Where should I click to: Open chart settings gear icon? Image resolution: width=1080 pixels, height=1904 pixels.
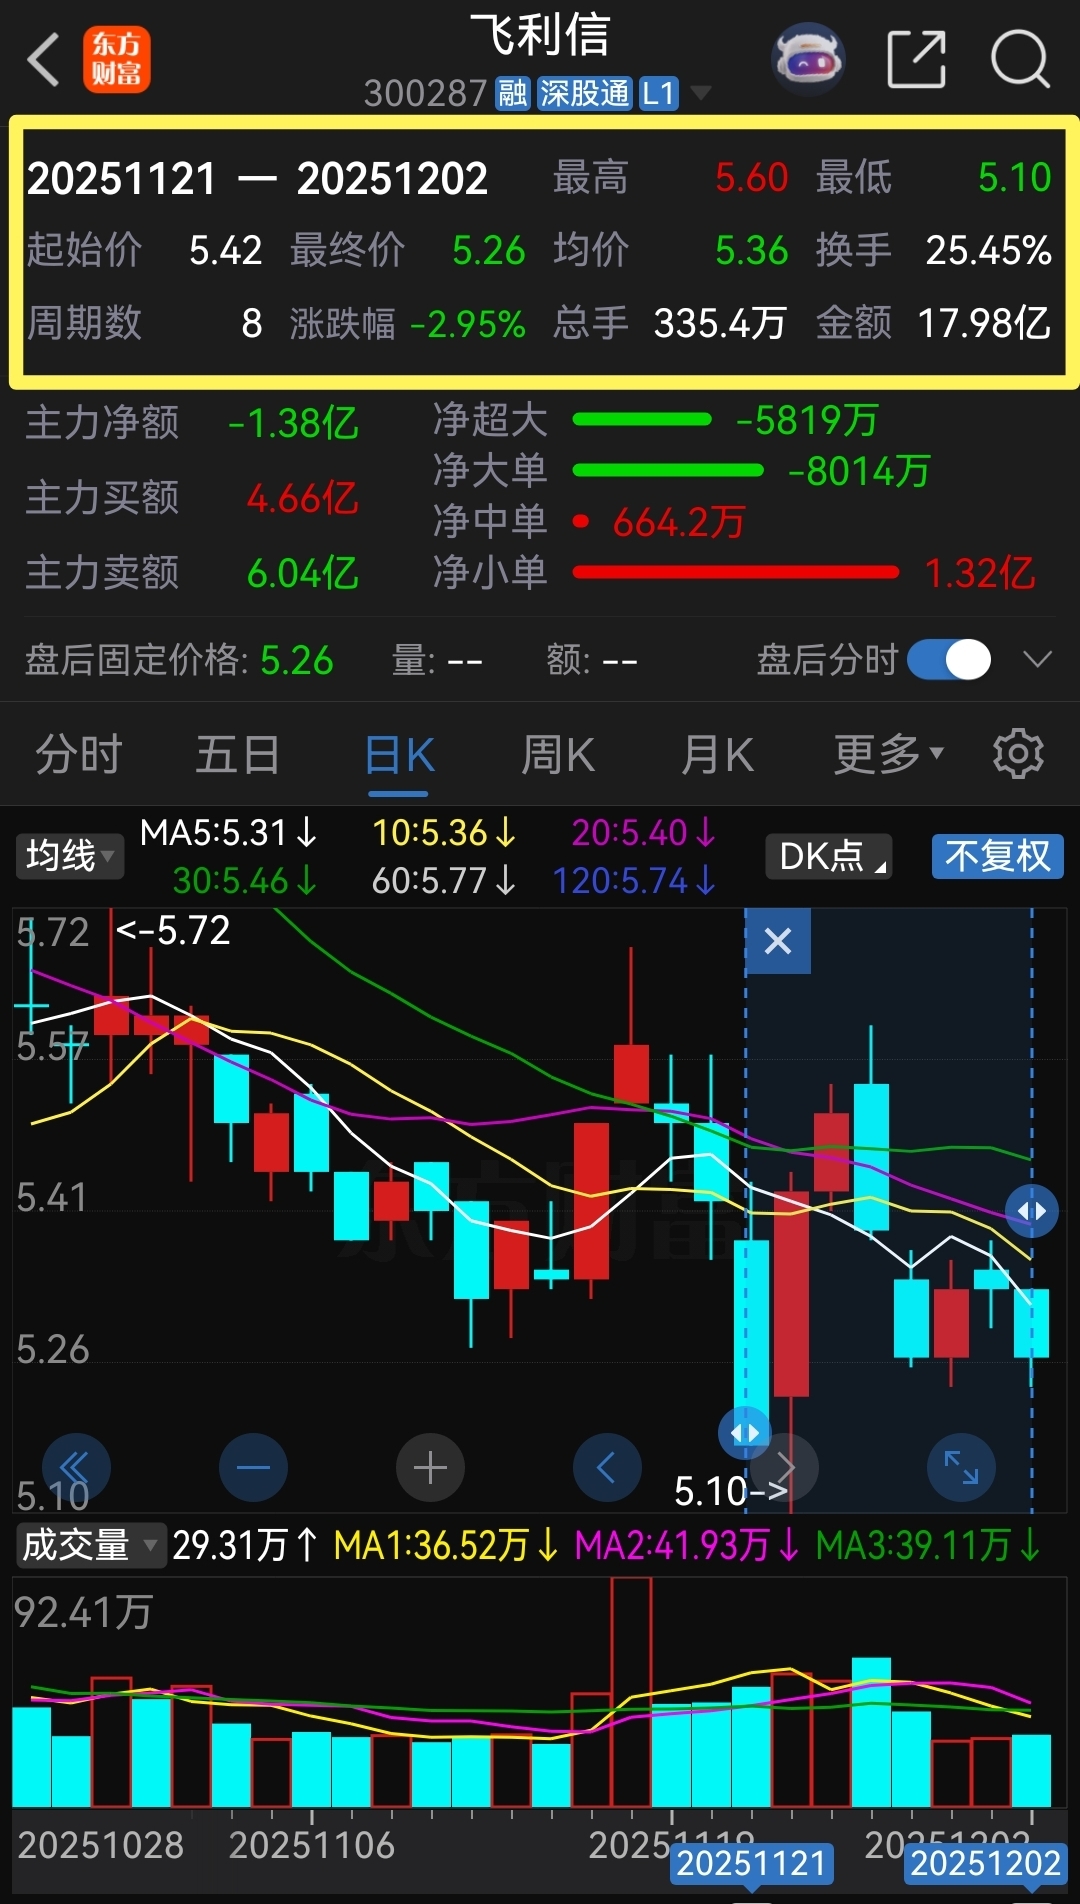1018,754
